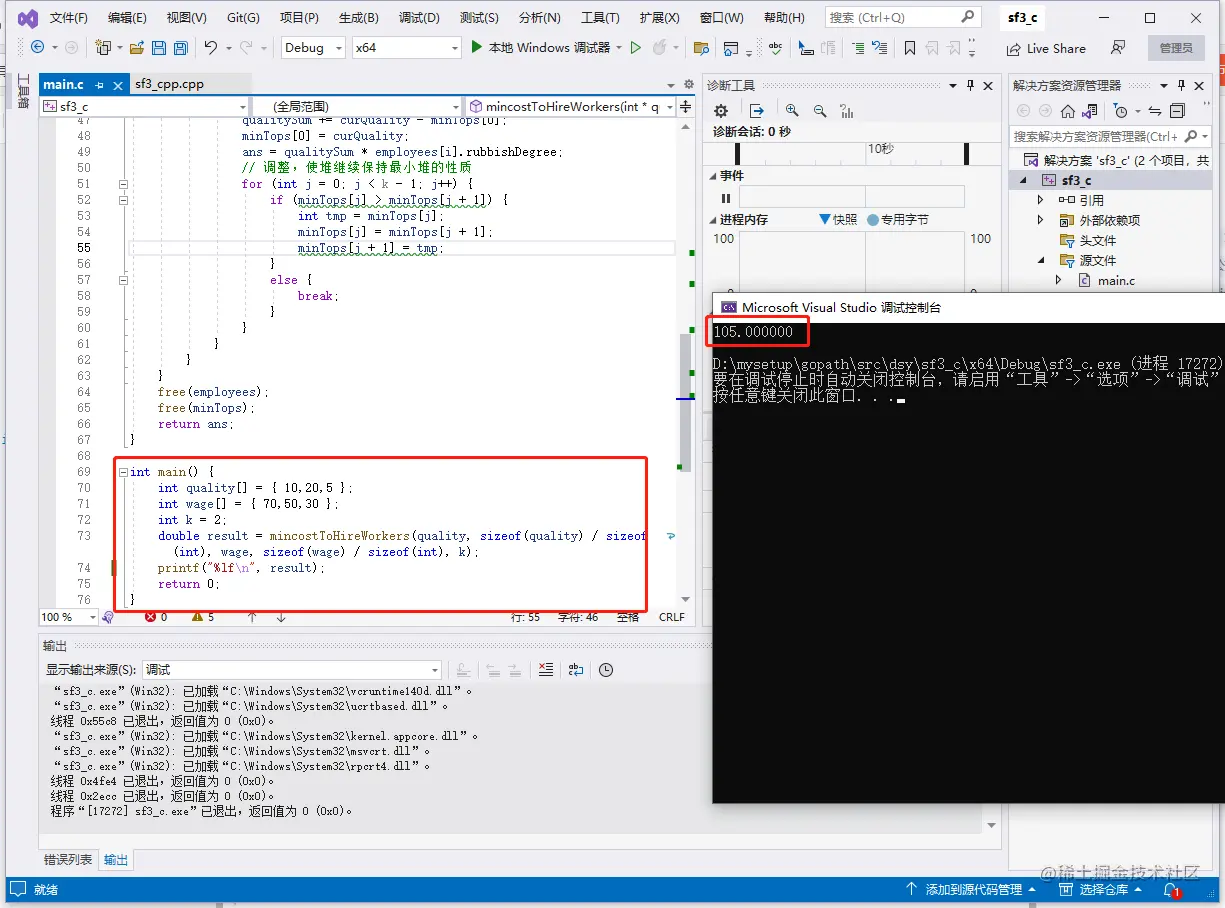Expand the 外部依赖项 tree node
The height and width of the screenshot is (908, 1225).
click(1041, 220)
